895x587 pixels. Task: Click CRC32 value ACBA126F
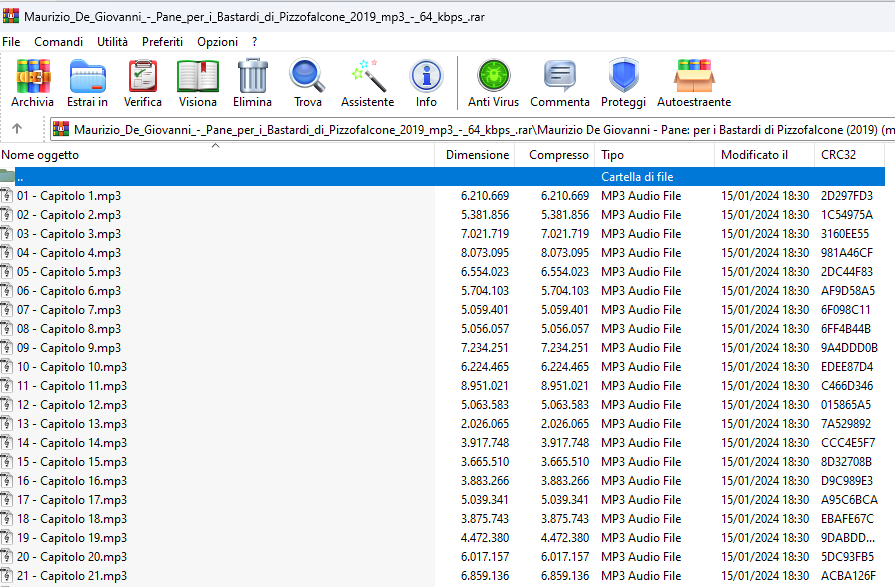coord(848,575)
